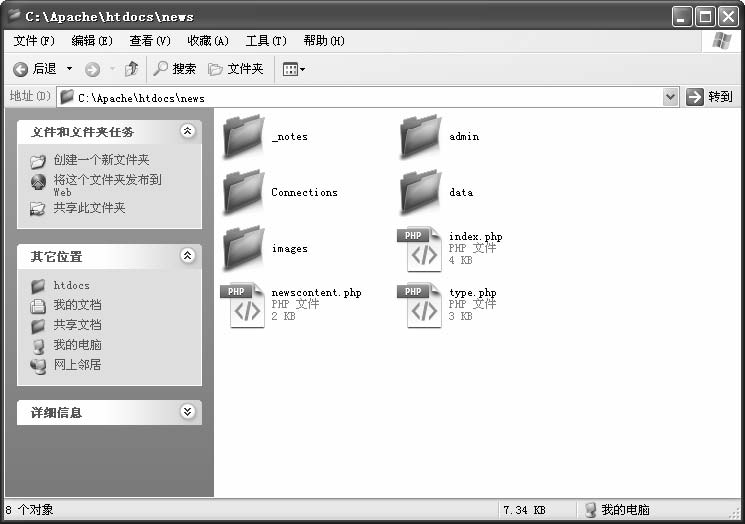
Task: Select the index.php file icon
Action: tap(420, 249)
